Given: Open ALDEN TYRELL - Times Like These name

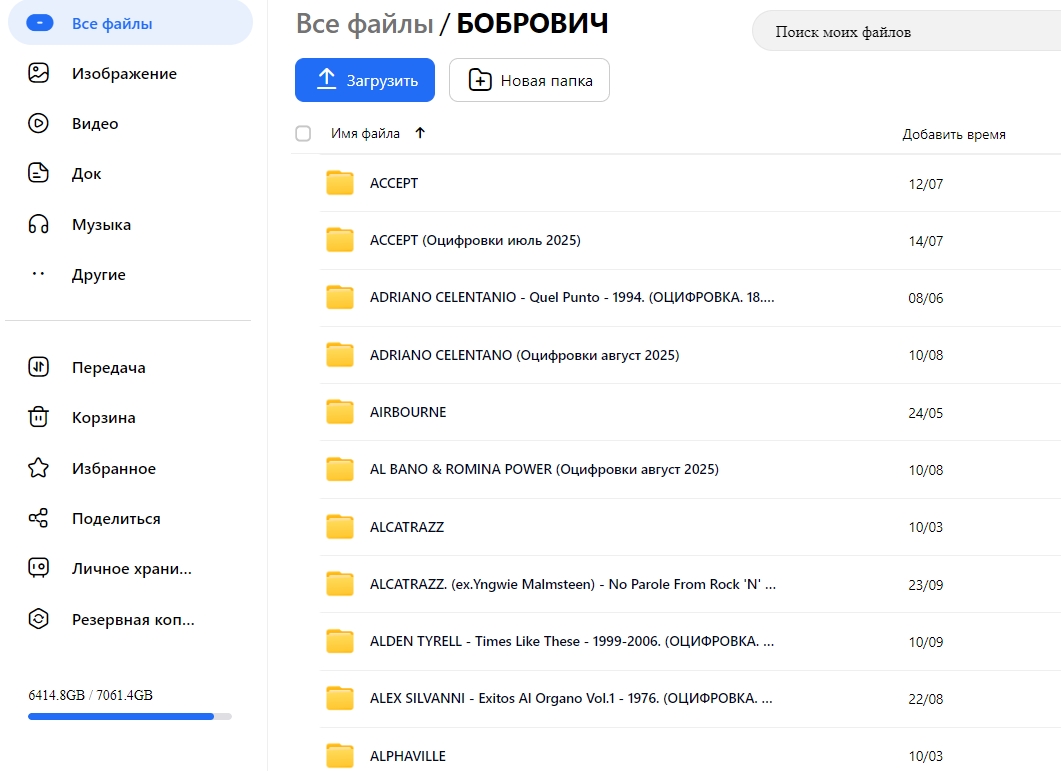Looking at the screenshot, I should pyautogui.click(x=572, y=641).
